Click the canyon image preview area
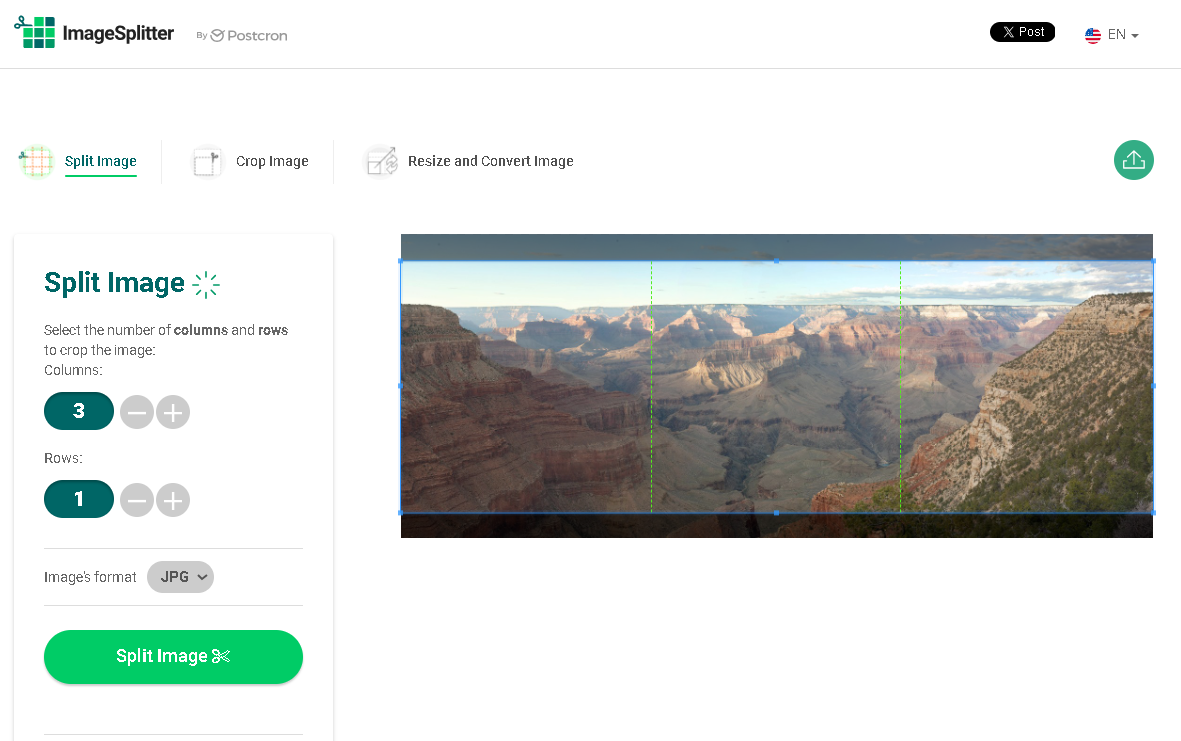The width and height of the screenshot is (1181, 741). click(x=777, y=387)
